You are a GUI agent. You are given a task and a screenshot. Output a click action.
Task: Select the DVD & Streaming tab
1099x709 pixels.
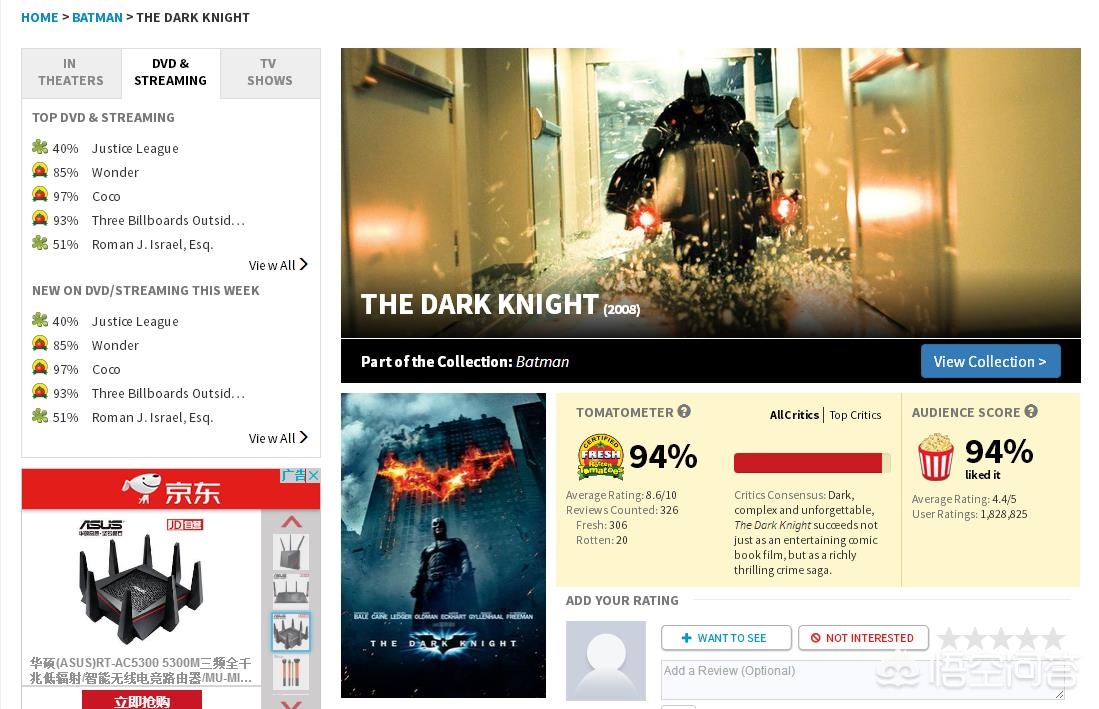pos(170,72)
